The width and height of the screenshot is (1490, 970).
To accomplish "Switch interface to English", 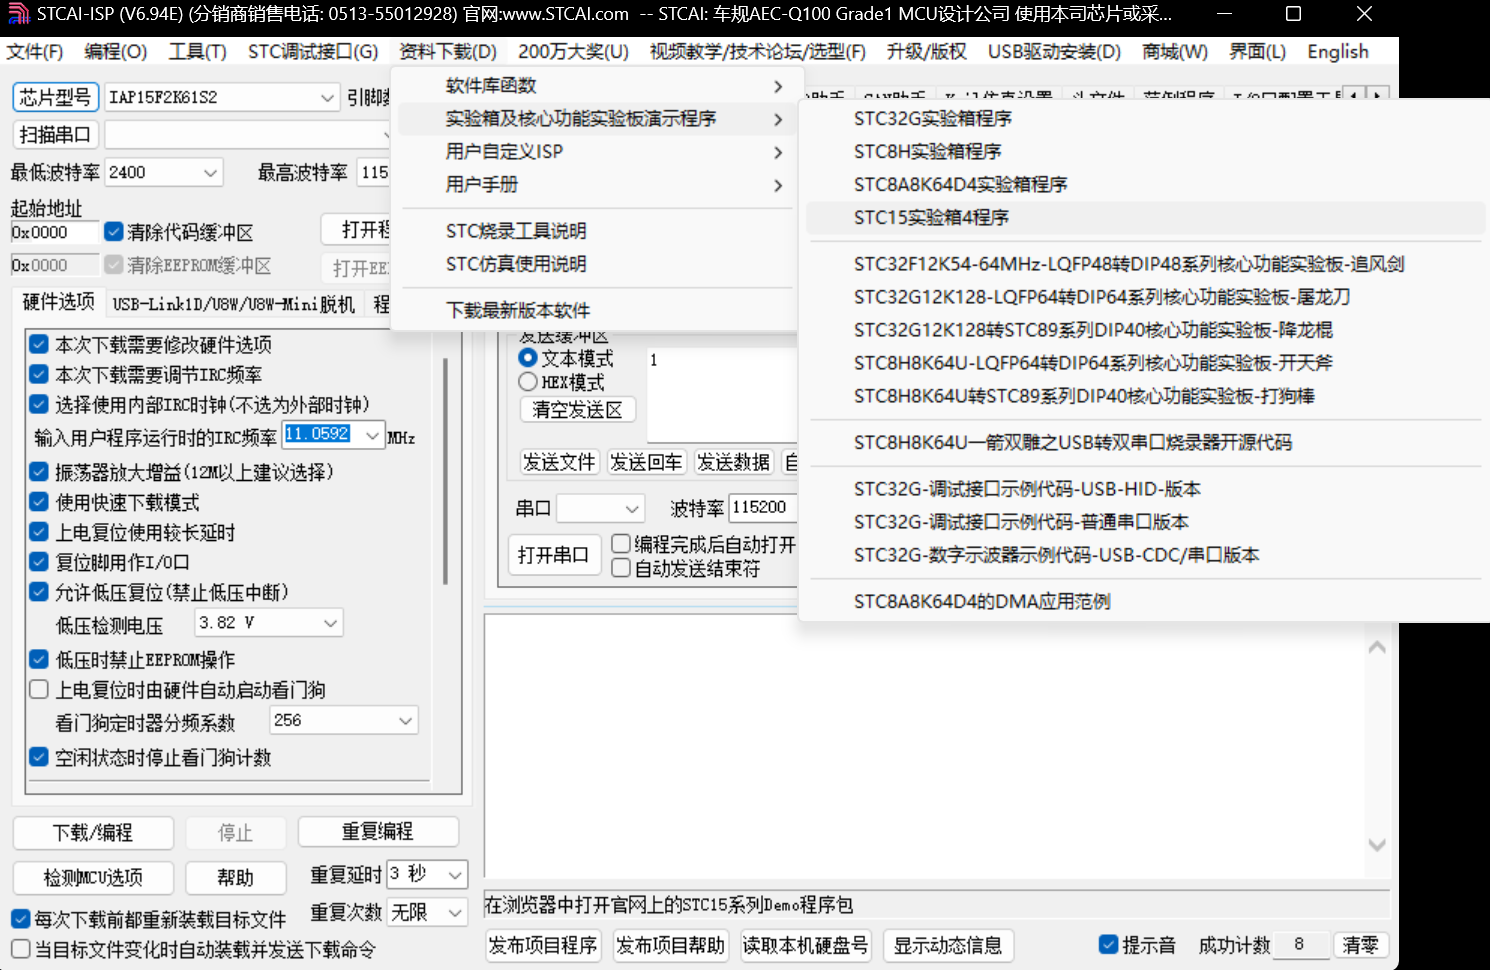I will (x=1337, y=52).
